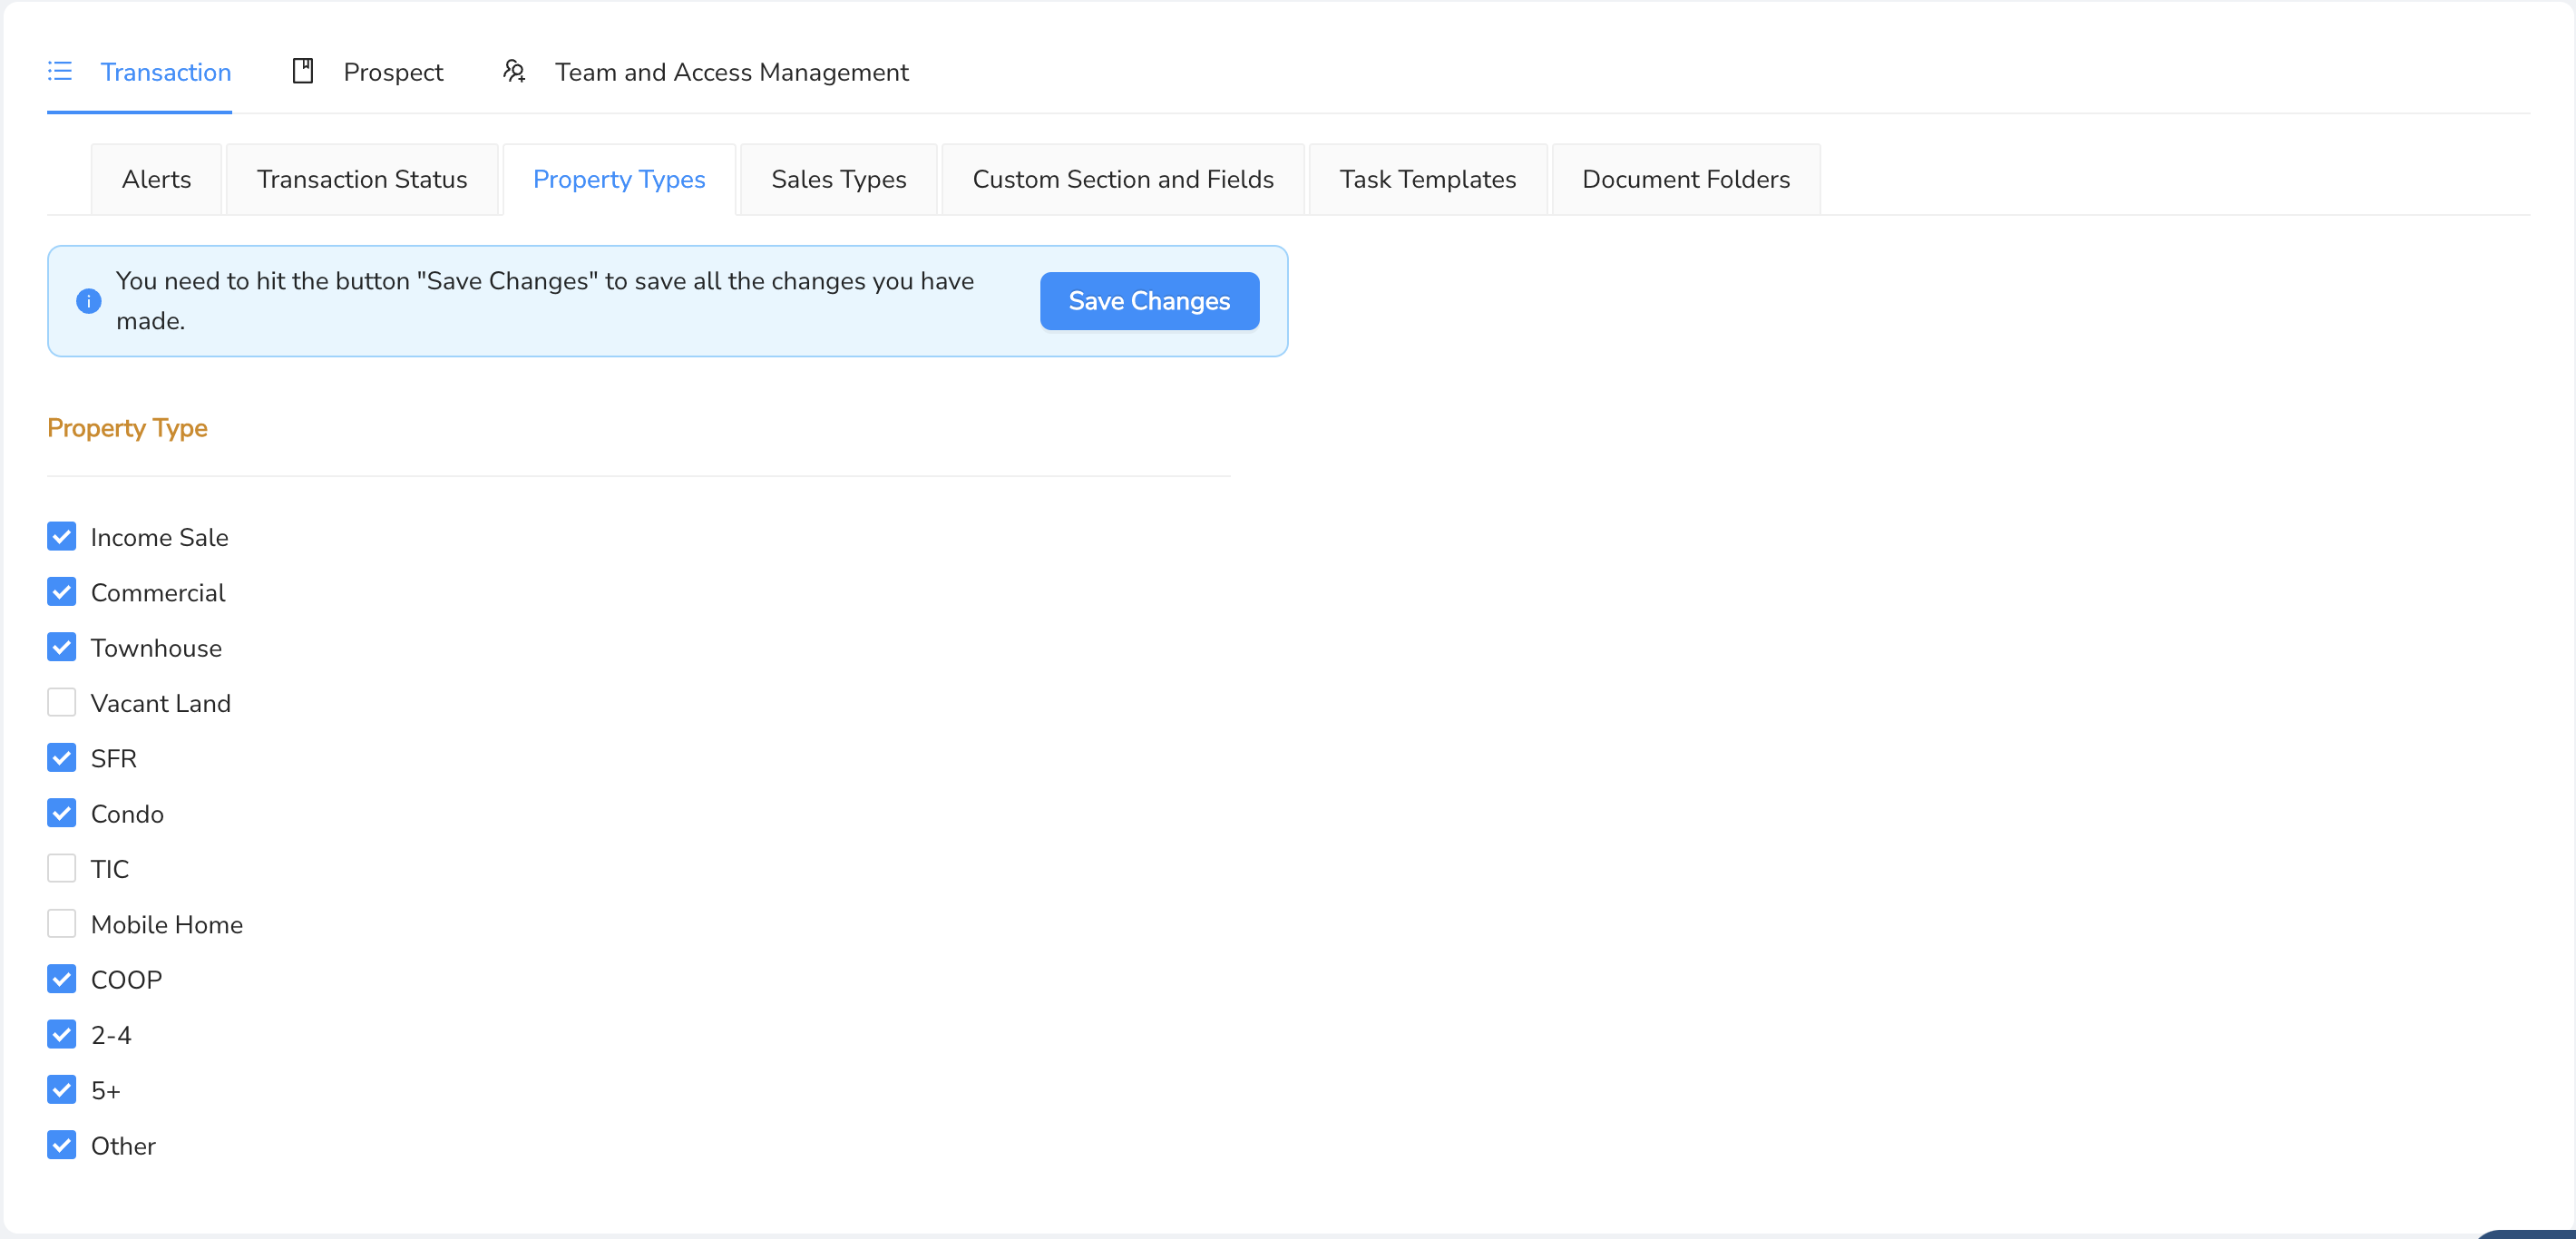
Task: Disable the COOP property type
Action: coord(62,979)
